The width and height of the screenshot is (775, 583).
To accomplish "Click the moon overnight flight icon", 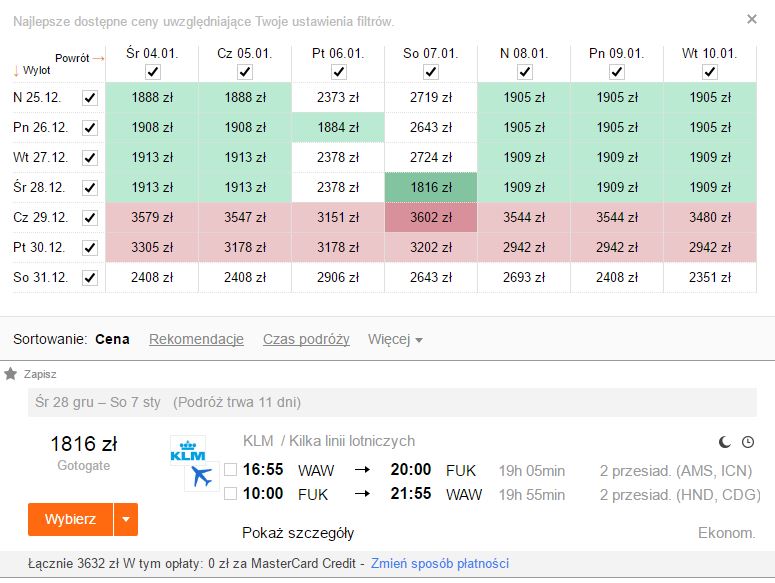I will (725, 442).
